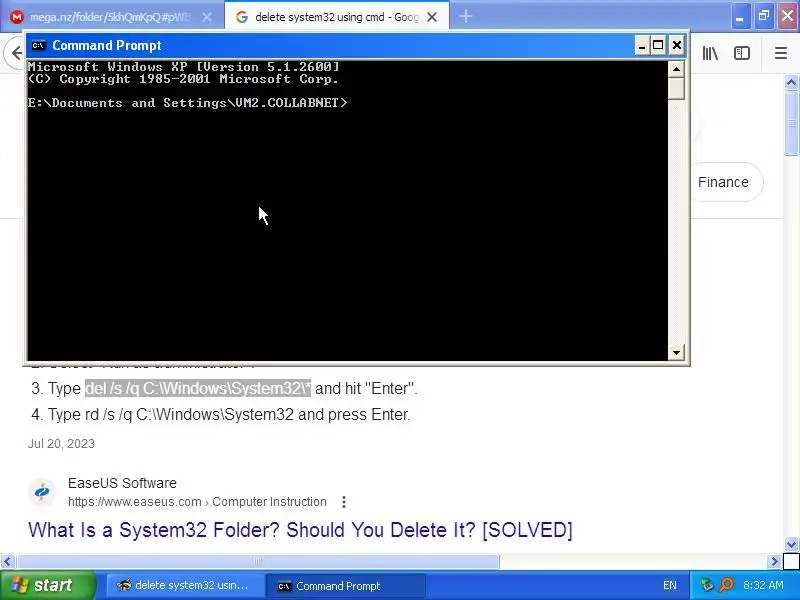Click the browser back arrow button

pyautogui.click(x=15, y=53)
